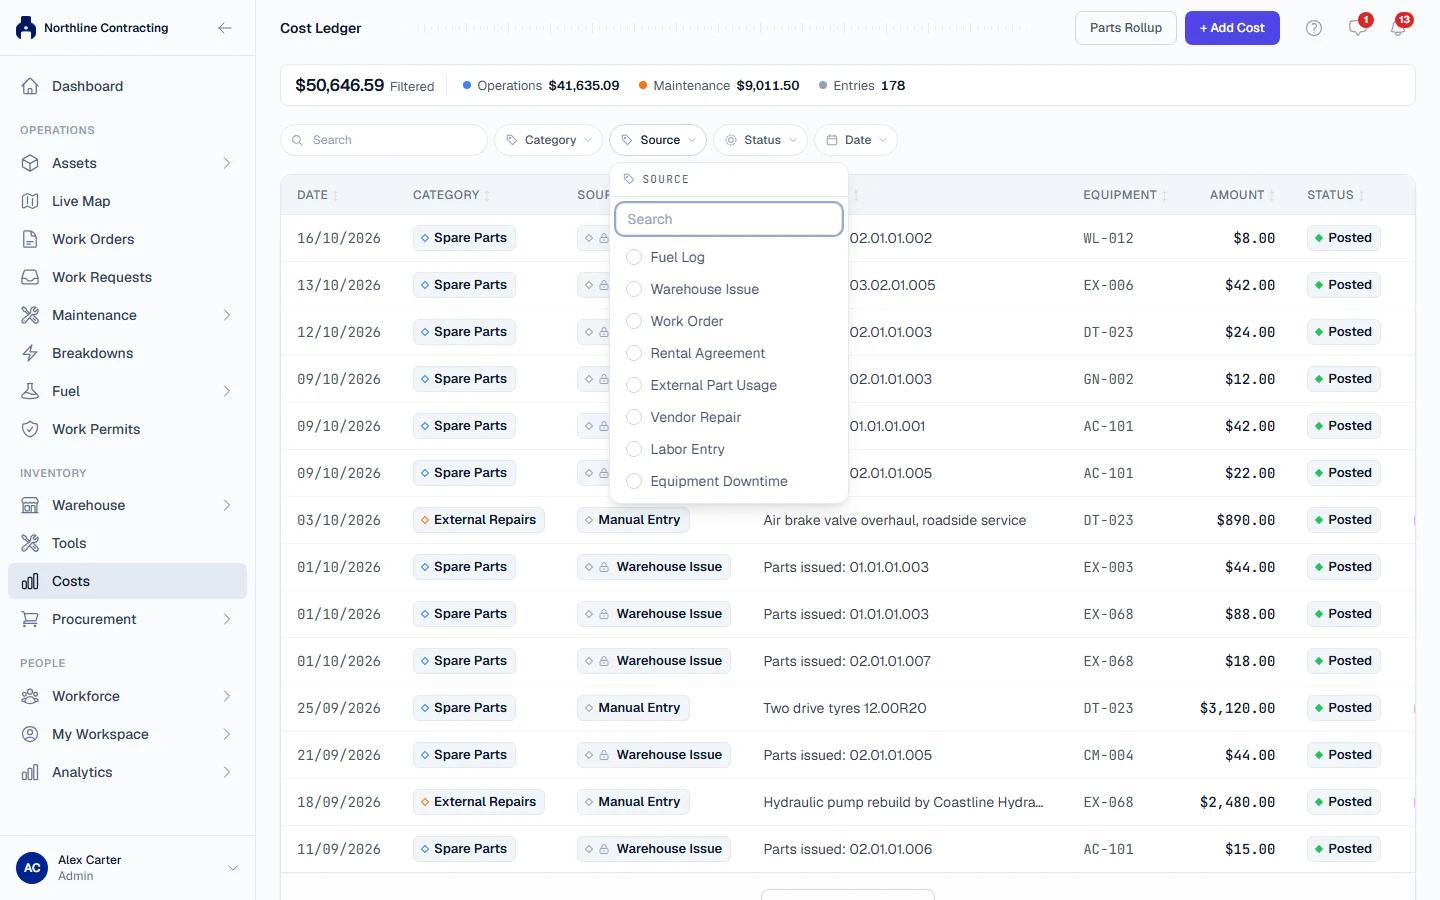Click the Fuel icon in sidebar

click(30, 391)
